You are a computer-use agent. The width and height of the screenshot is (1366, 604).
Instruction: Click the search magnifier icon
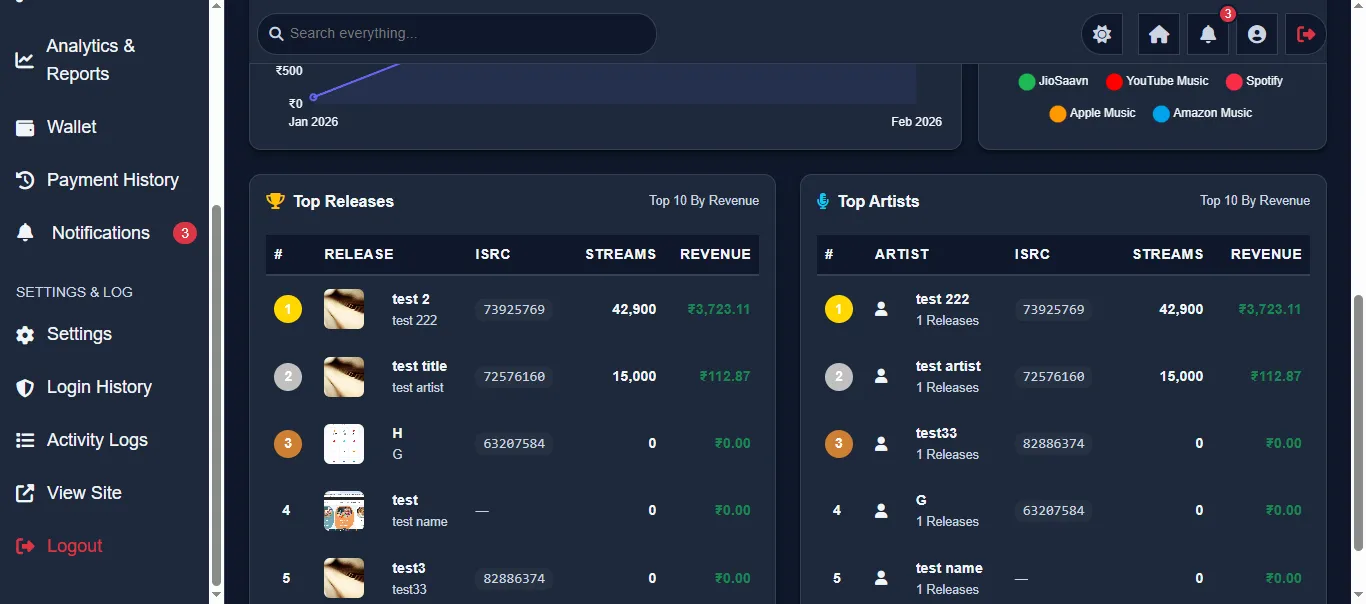tap(276, 34)
